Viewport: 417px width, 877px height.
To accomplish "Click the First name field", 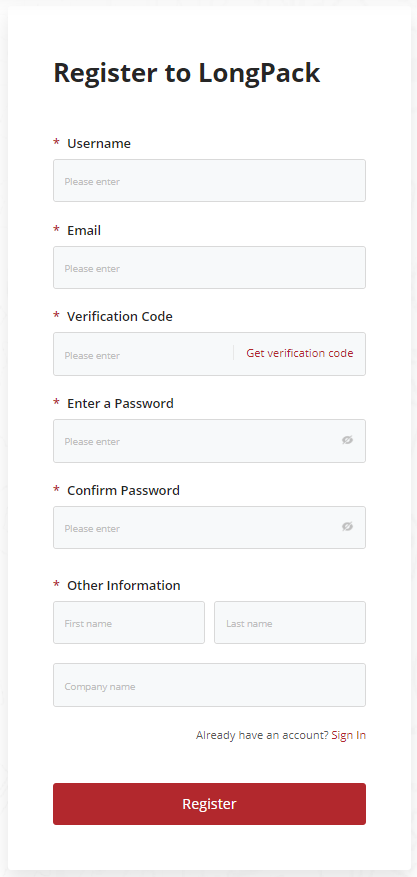I will [x=129, y=623].
